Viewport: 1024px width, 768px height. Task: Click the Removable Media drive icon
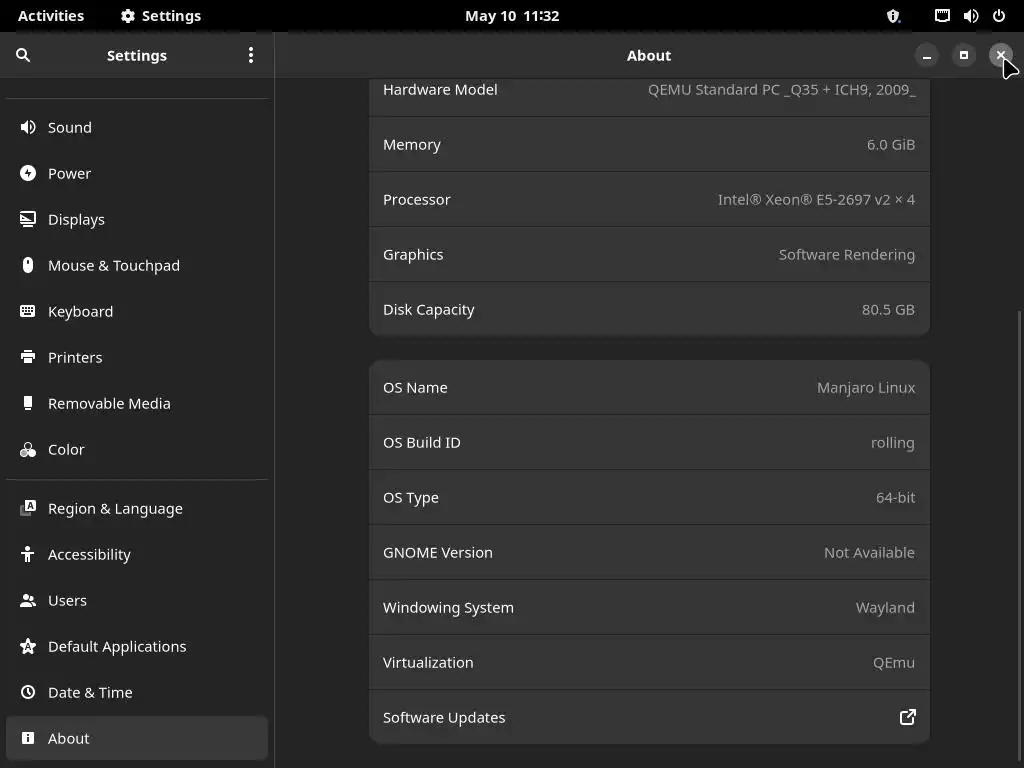(x=27, y=403)
